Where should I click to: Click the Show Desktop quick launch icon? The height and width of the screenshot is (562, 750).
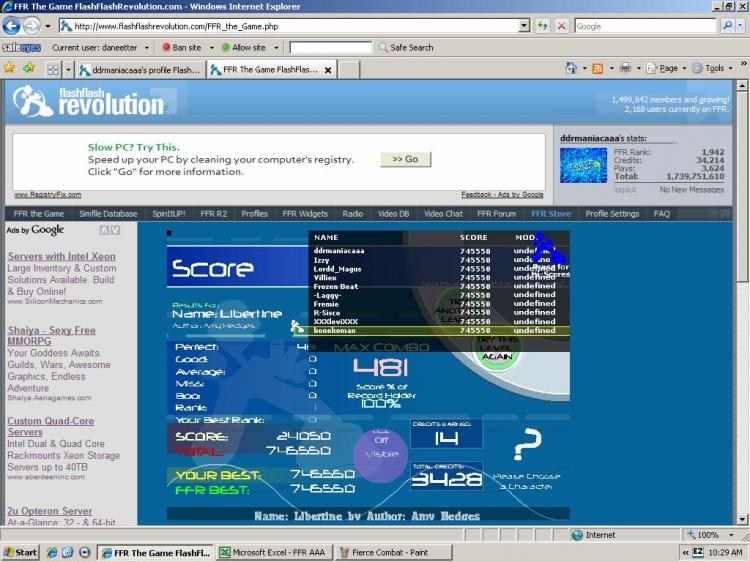pos(67,552)
